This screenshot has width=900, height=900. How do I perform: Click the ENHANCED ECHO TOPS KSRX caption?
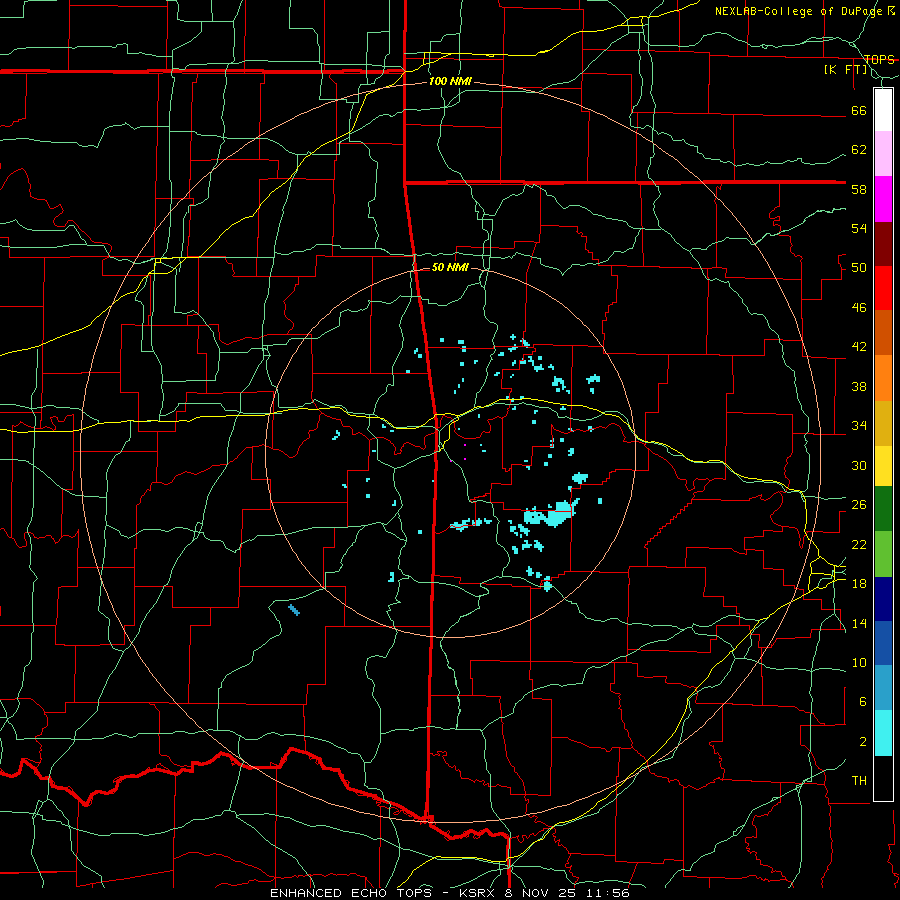(449, 893)
